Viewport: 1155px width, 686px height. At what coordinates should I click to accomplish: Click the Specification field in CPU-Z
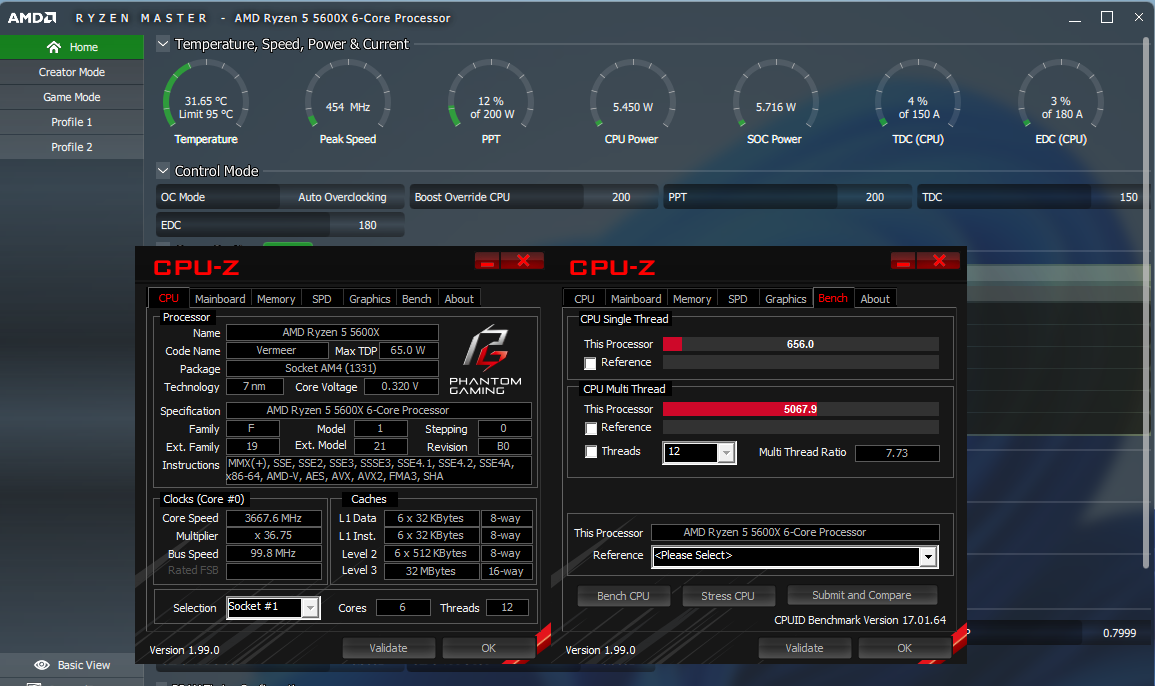(379, 410)
